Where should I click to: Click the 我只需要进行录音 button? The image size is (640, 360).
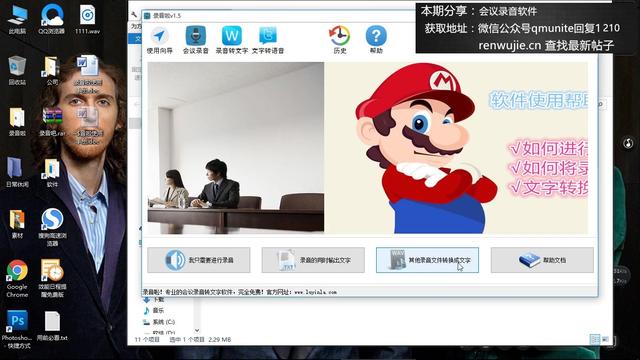click(199, 260)
